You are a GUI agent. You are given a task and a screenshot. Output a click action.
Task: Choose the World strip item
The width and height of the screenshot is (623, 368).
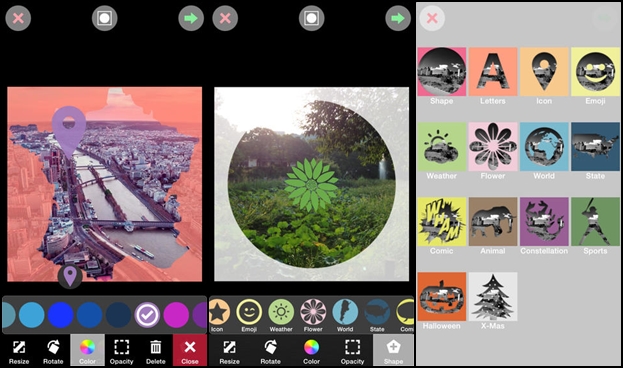click(345, 316)
